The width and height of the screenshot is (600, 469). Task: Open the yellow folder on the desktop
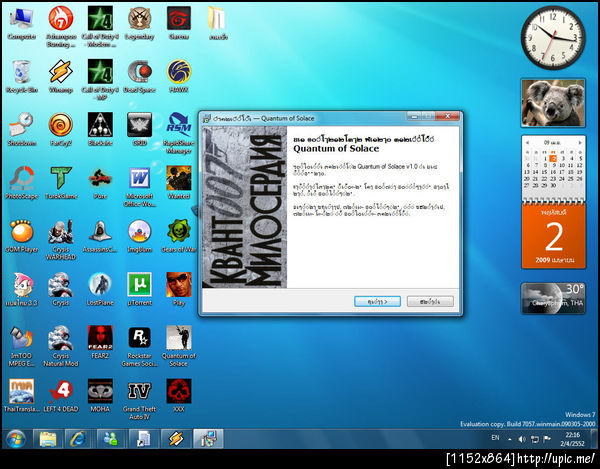click(218, 24)
